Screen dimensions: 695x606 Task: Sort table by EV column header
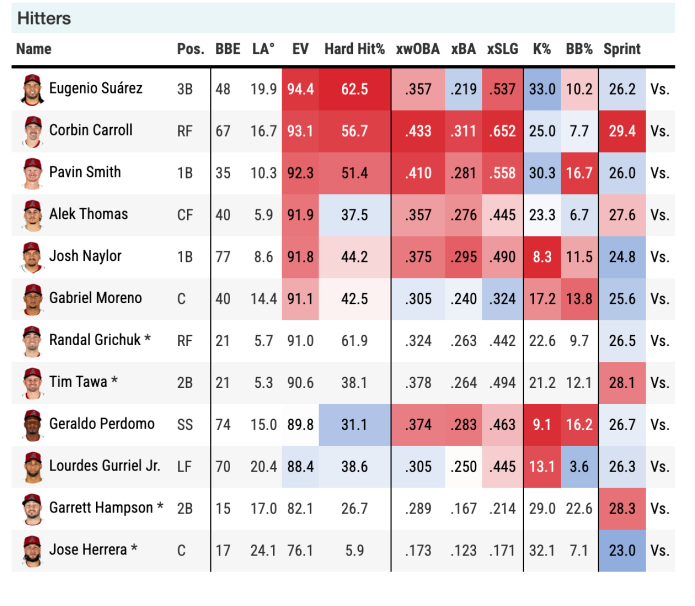pyautogui.click(x=300, y=49)
